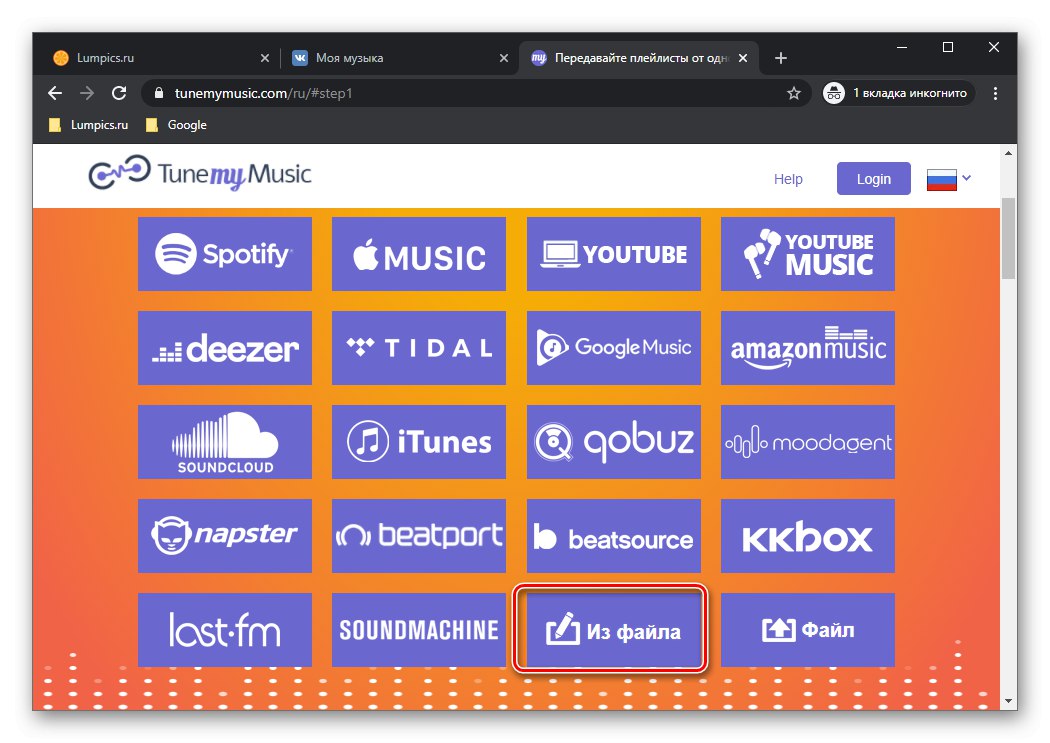Click the scrollbar up arrow
The width and height of the screenshot is (1050, 743).
coord(1008,153)
